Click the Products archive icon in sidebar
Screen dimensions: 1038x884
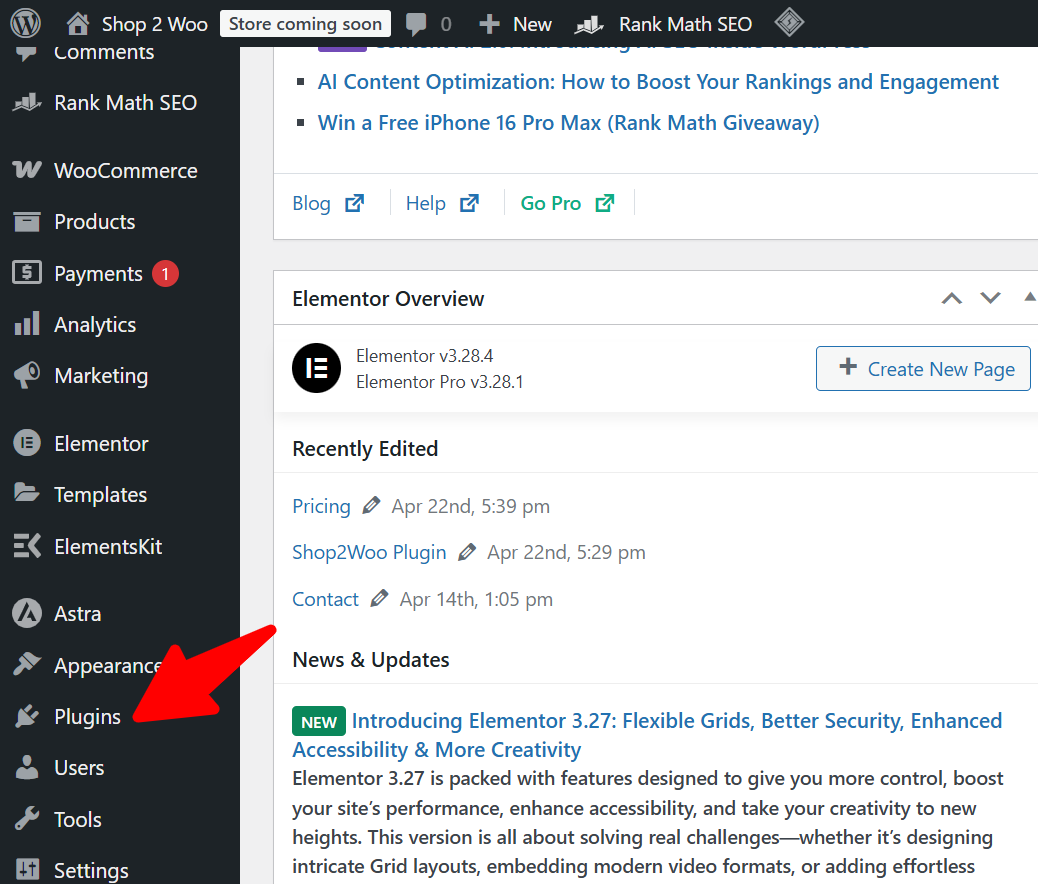(x=27, y=222)
